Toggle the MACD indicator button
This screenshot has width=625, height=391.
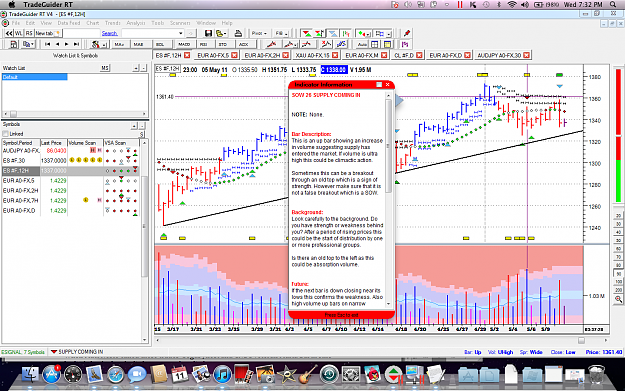point(184,44)
